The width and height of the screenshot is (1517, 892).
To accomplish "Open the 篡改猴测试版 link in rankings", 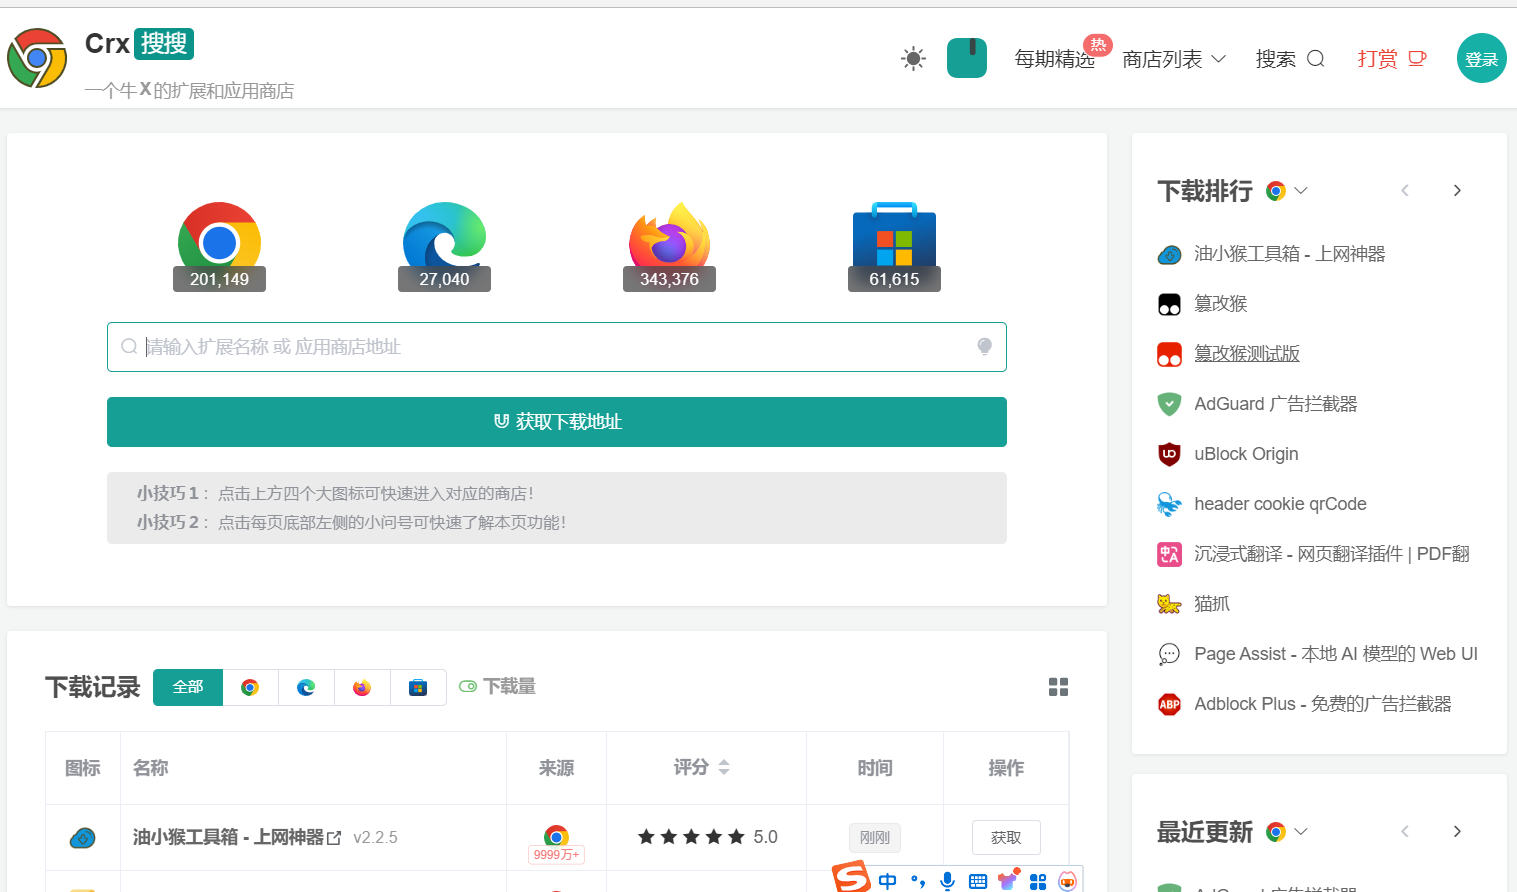I will (1246, 354).
